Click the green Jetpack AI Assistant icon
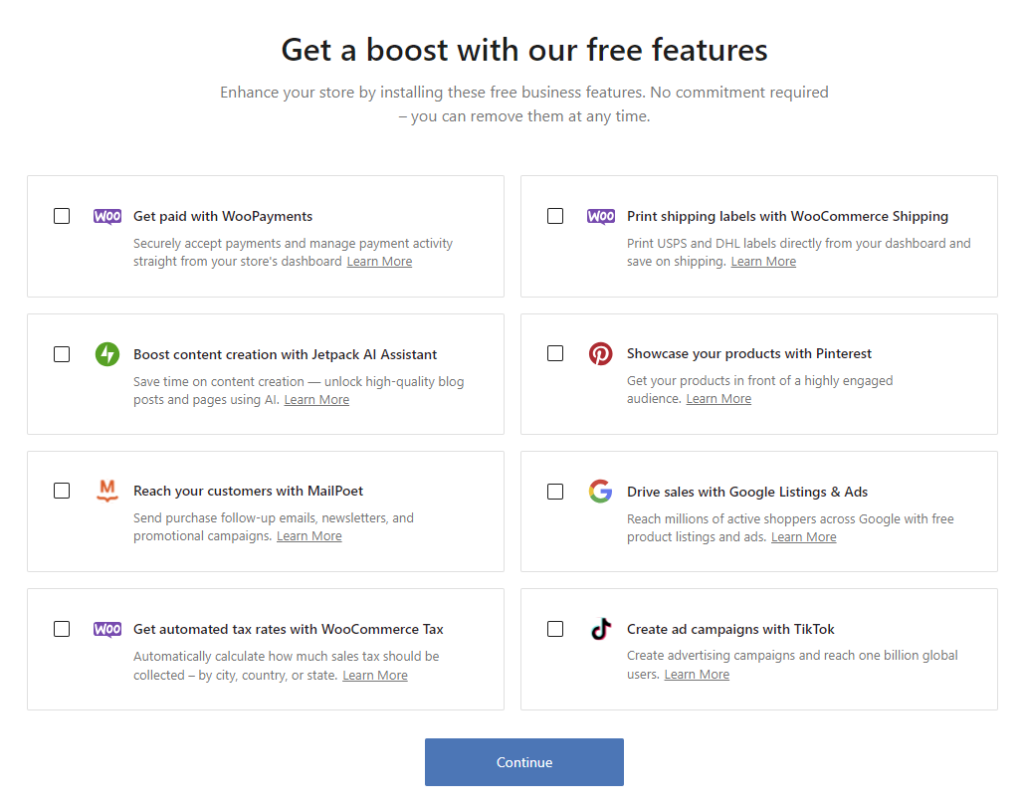This screenshot has height=809, width=1024. [107, 354]
